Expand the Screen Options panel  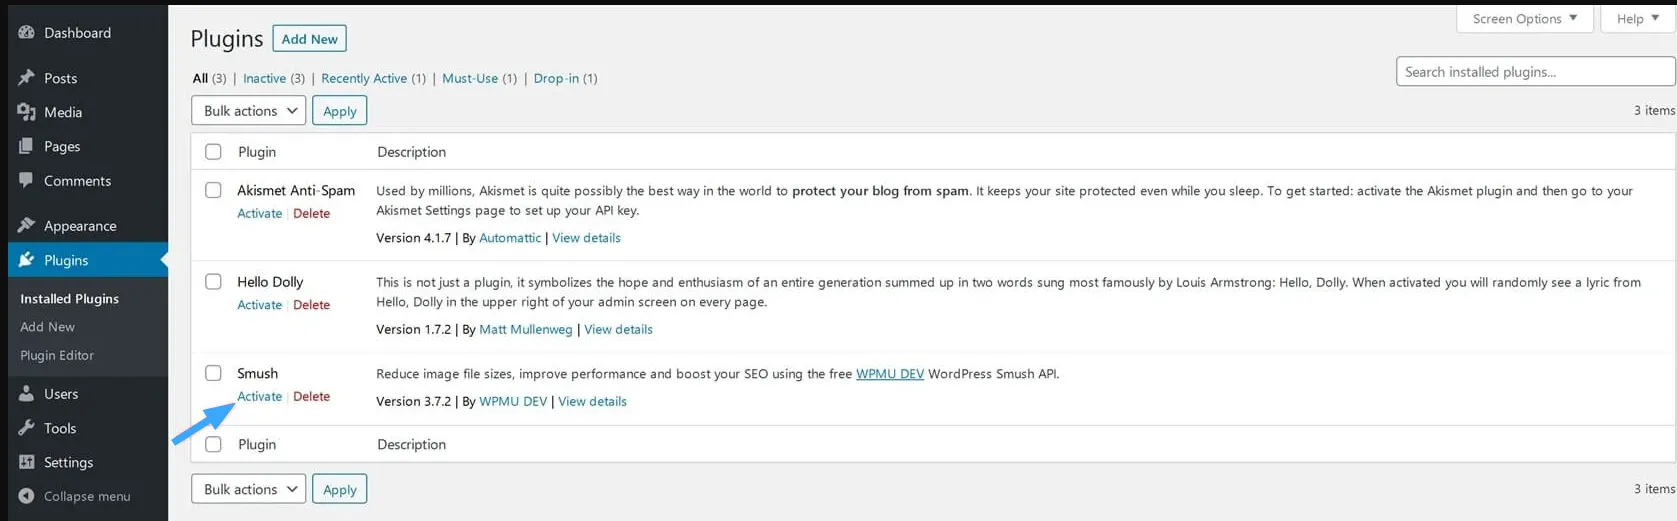[1524, 19]
